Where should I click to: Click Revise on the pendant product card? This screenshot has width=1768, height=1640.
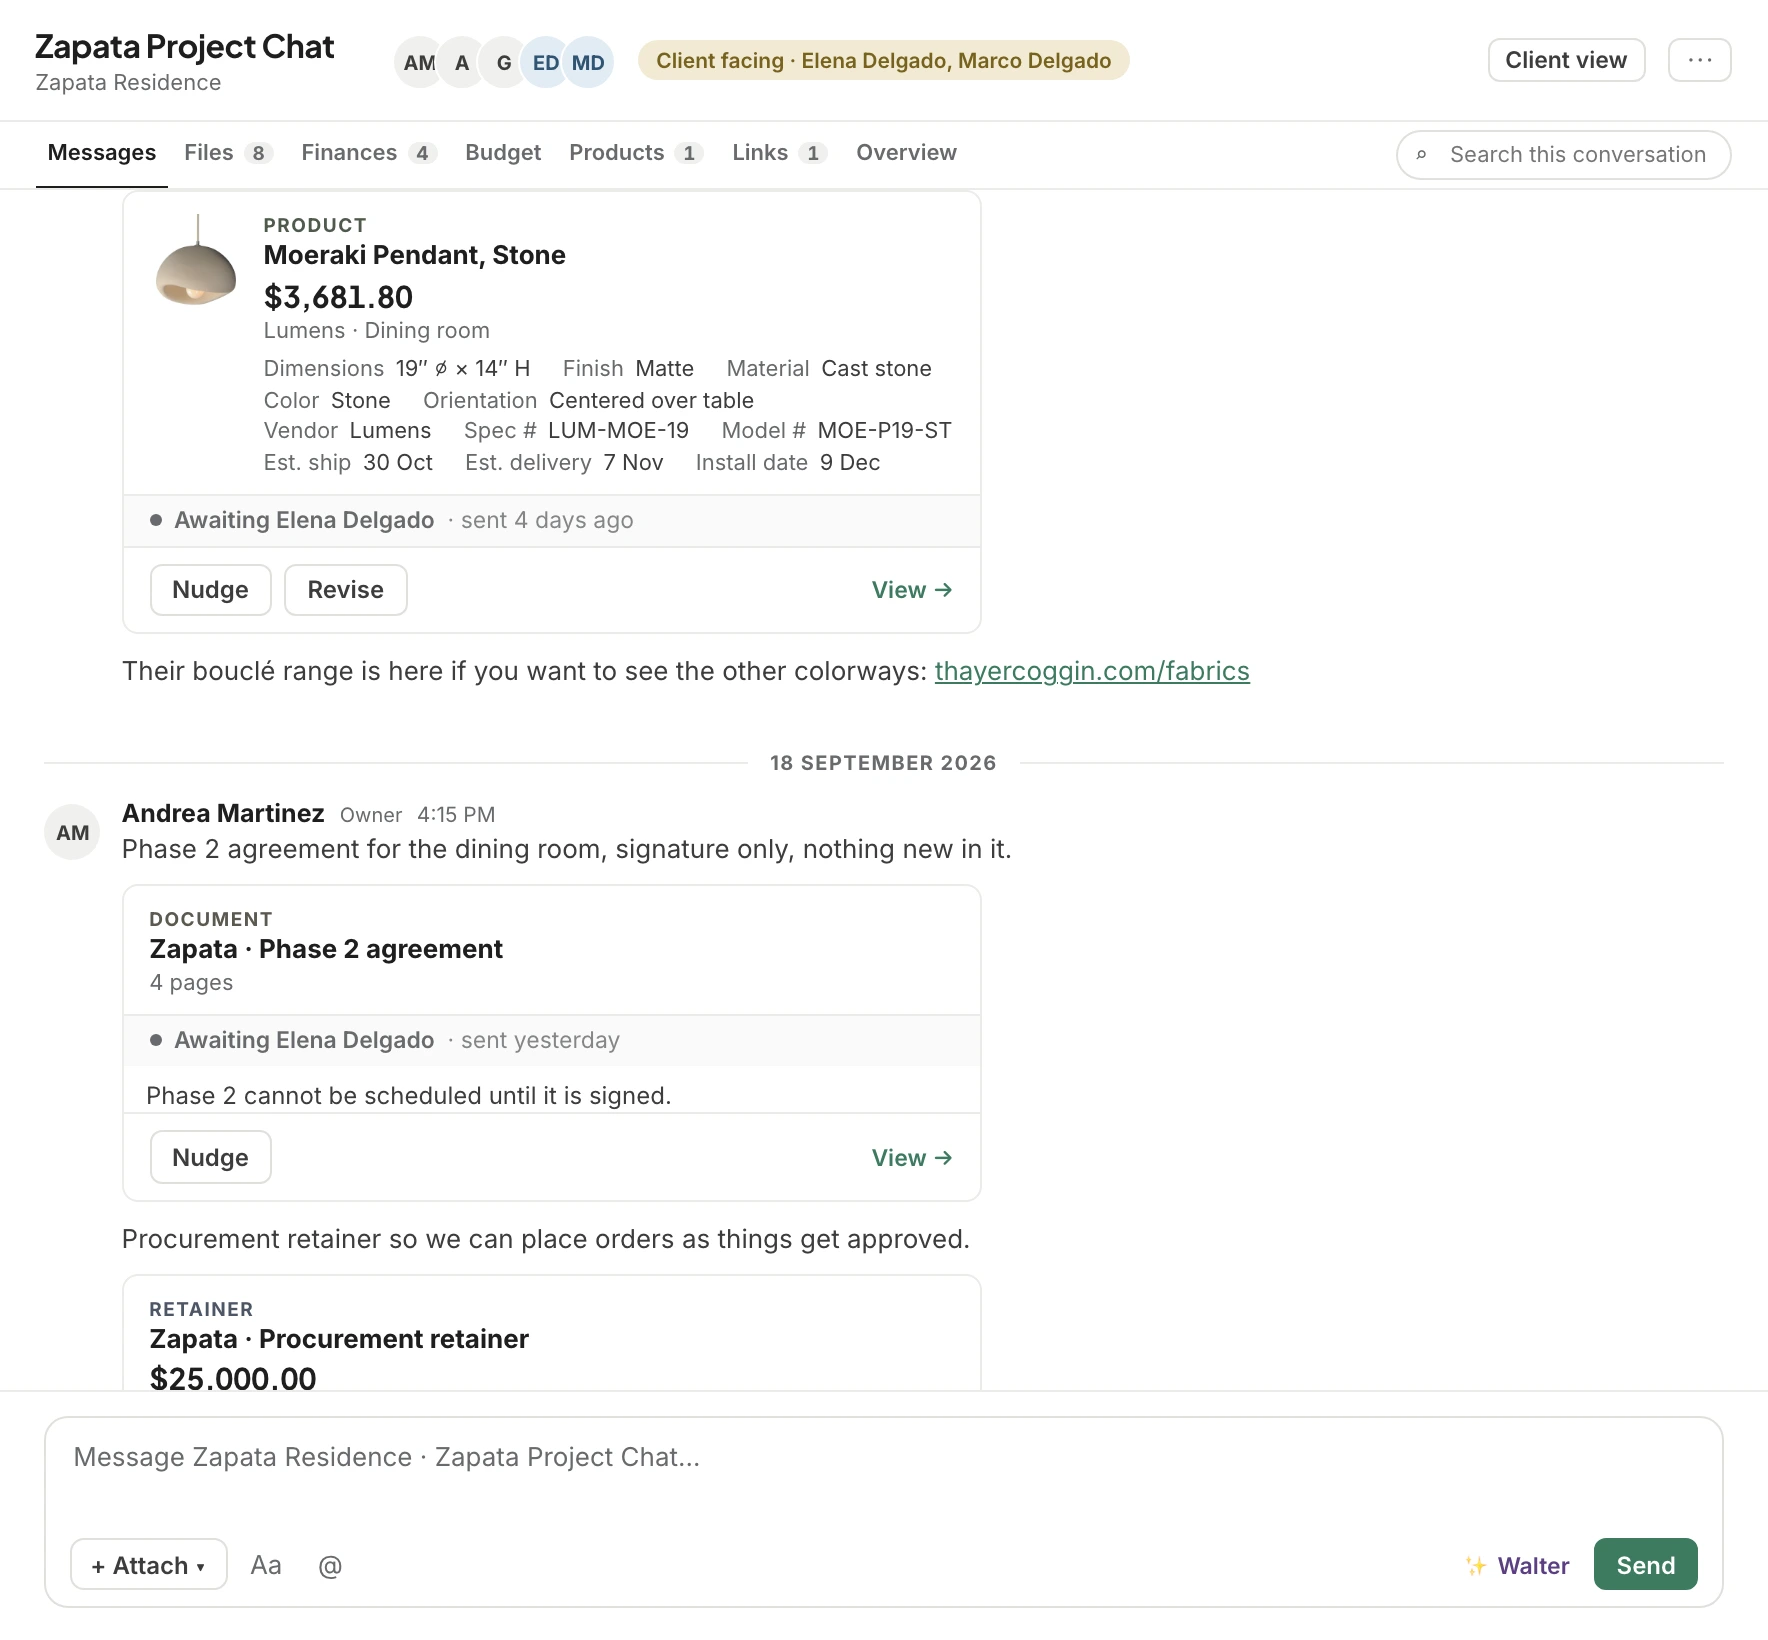(345, 590)
